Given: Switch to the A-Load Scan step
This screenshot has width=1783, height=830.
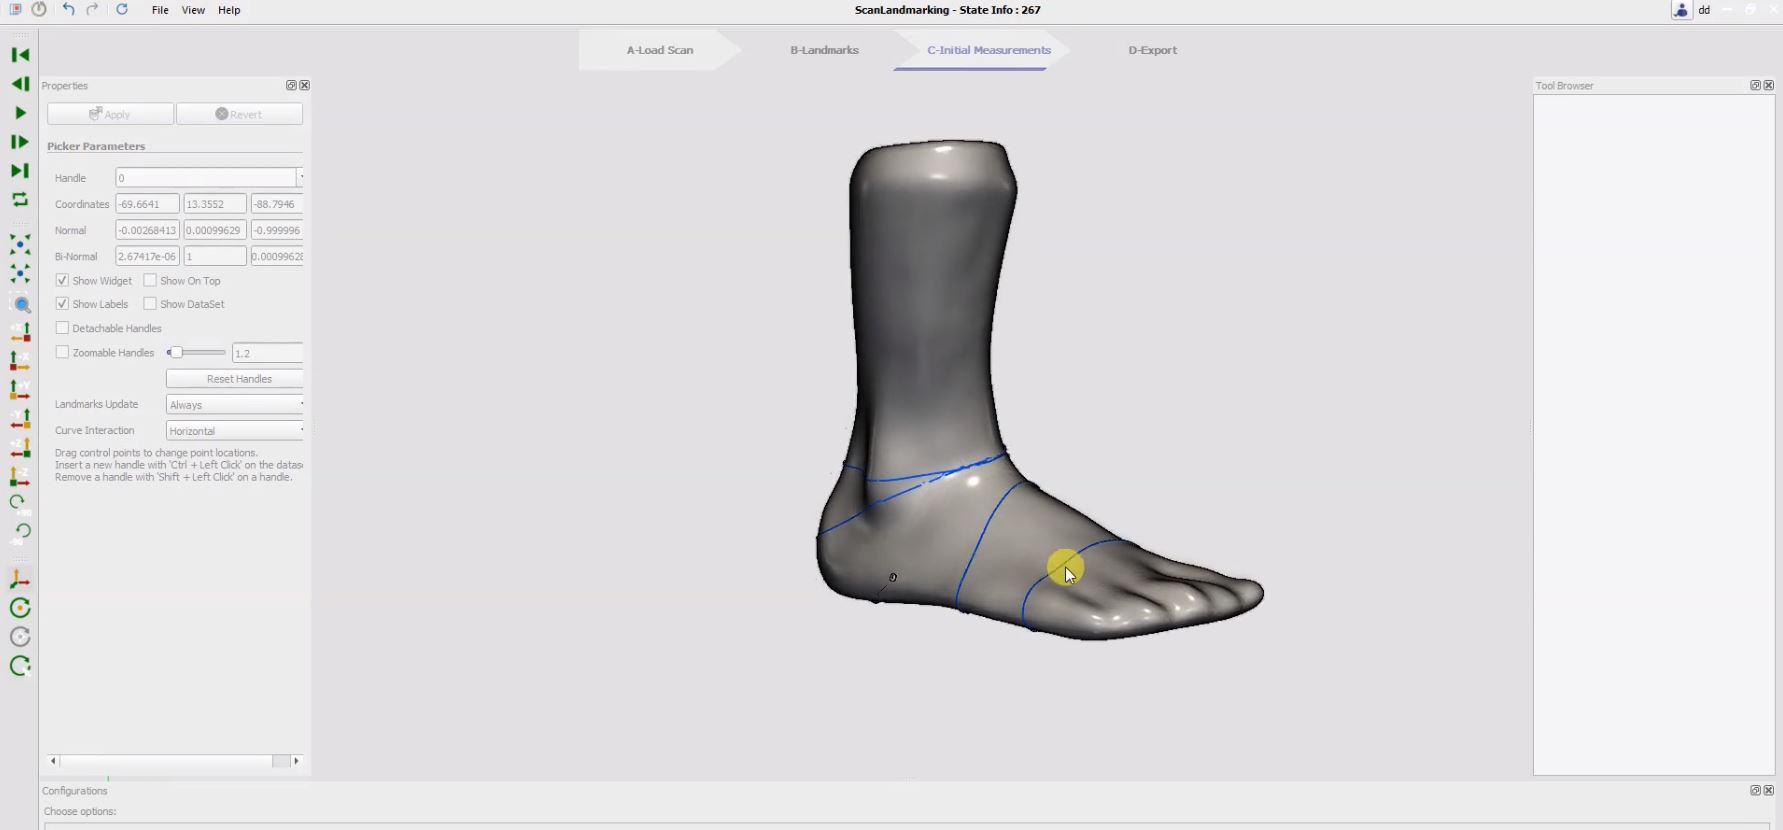Looking at the screenshot, I should [x=660, y=50].
